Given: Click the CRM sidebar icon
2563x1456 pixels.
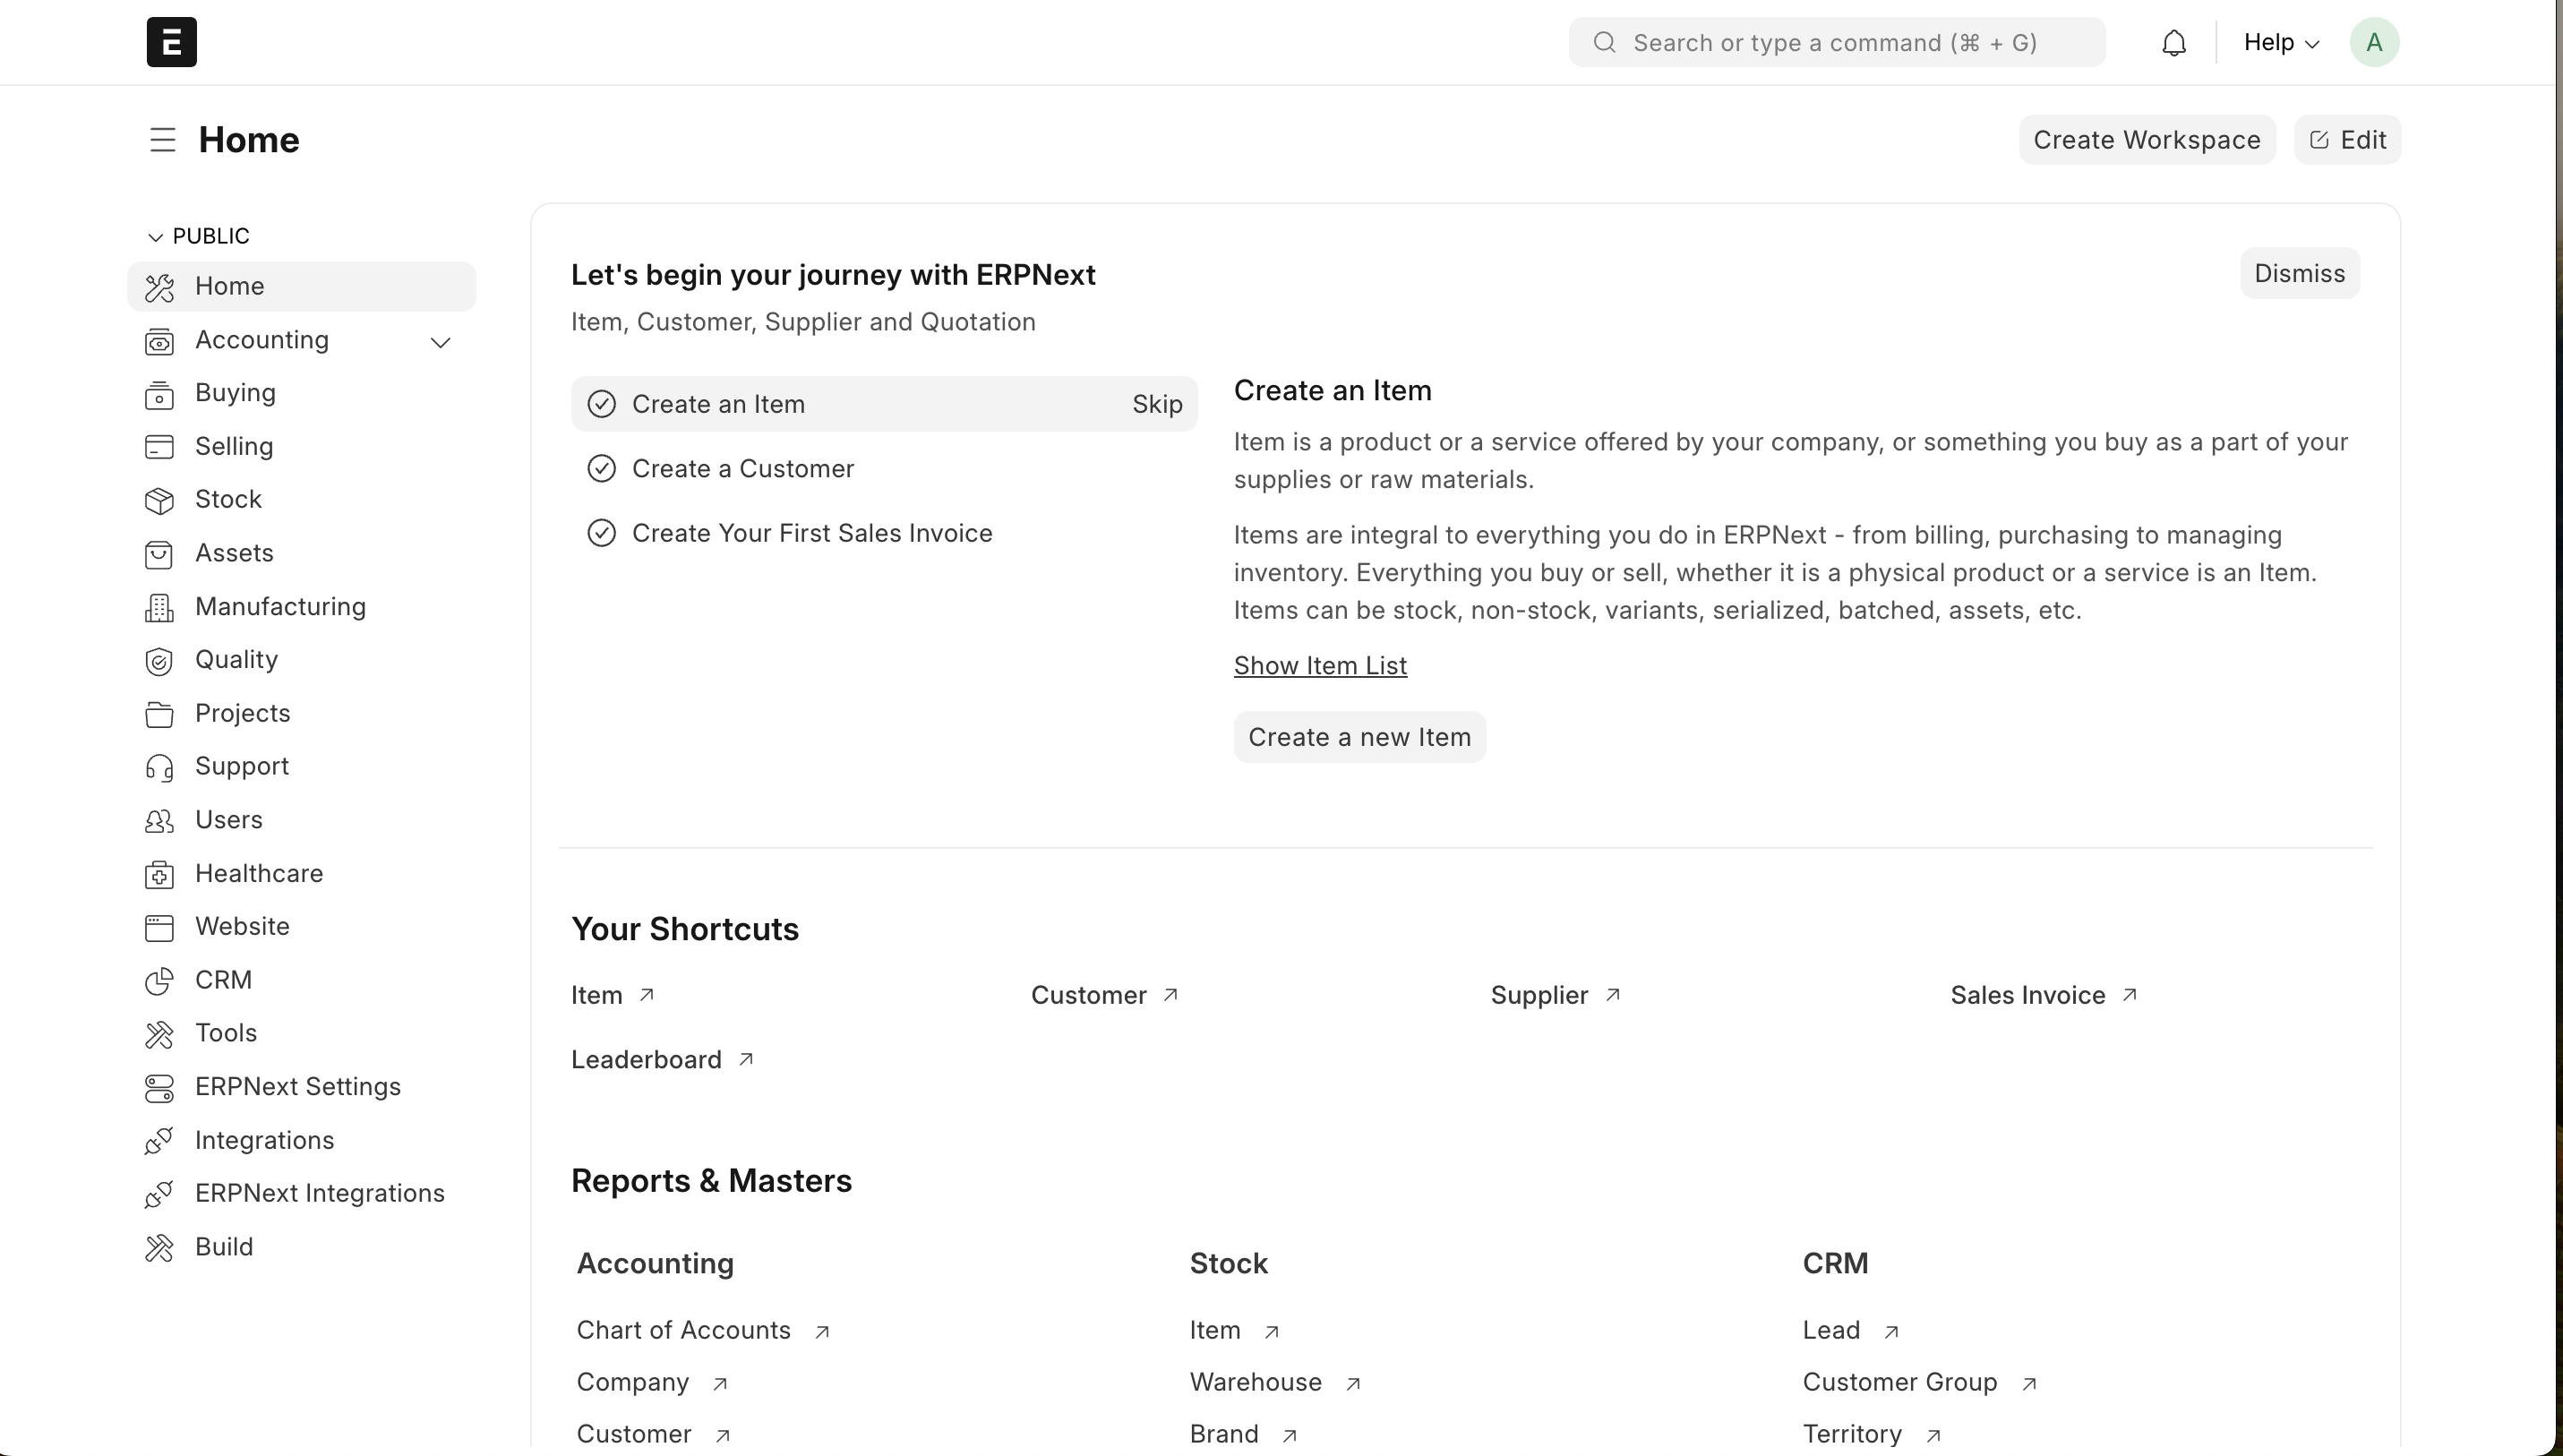Looking at the screenshot, I should (160, 981).
